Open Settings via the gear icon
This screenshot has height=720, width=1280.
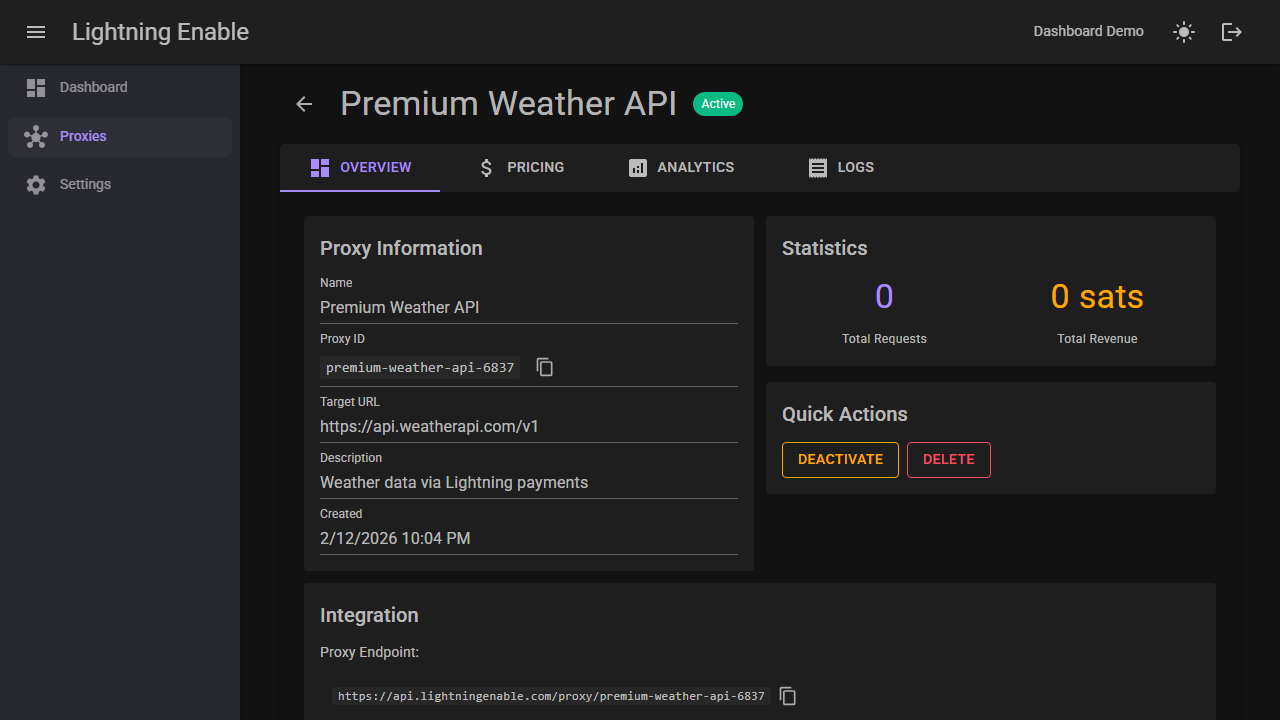[36, 184]
